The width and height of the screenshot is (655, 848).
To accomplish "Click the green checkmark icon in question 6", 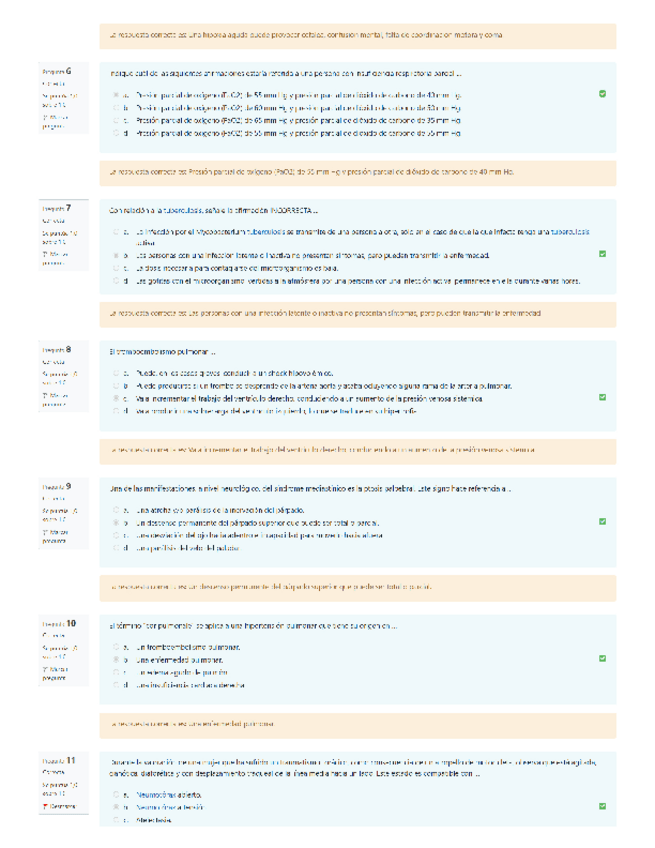I will [602, 94].
